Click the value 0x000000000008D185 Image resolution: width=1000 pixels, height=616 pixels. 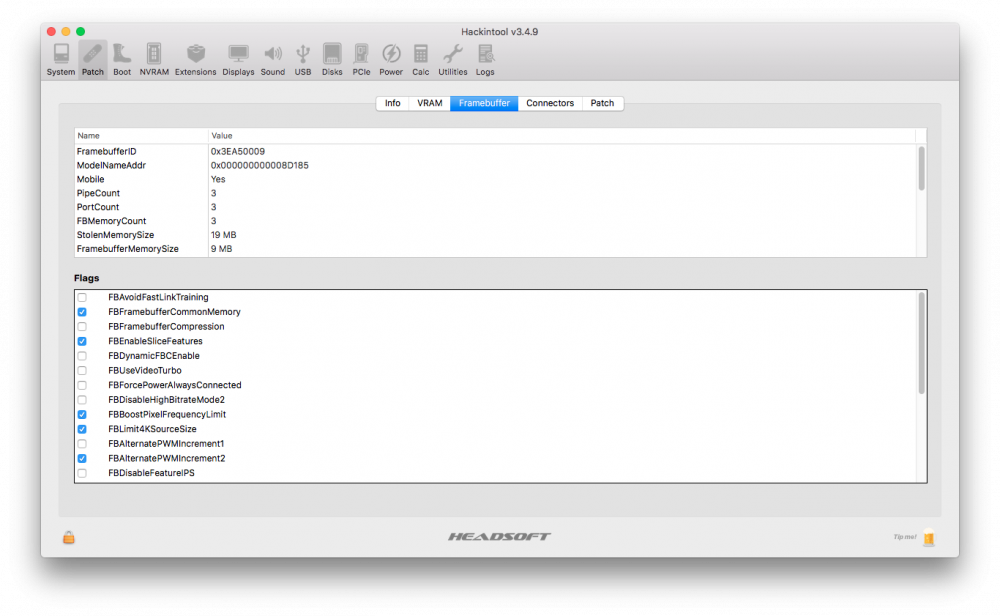point(260,165)
